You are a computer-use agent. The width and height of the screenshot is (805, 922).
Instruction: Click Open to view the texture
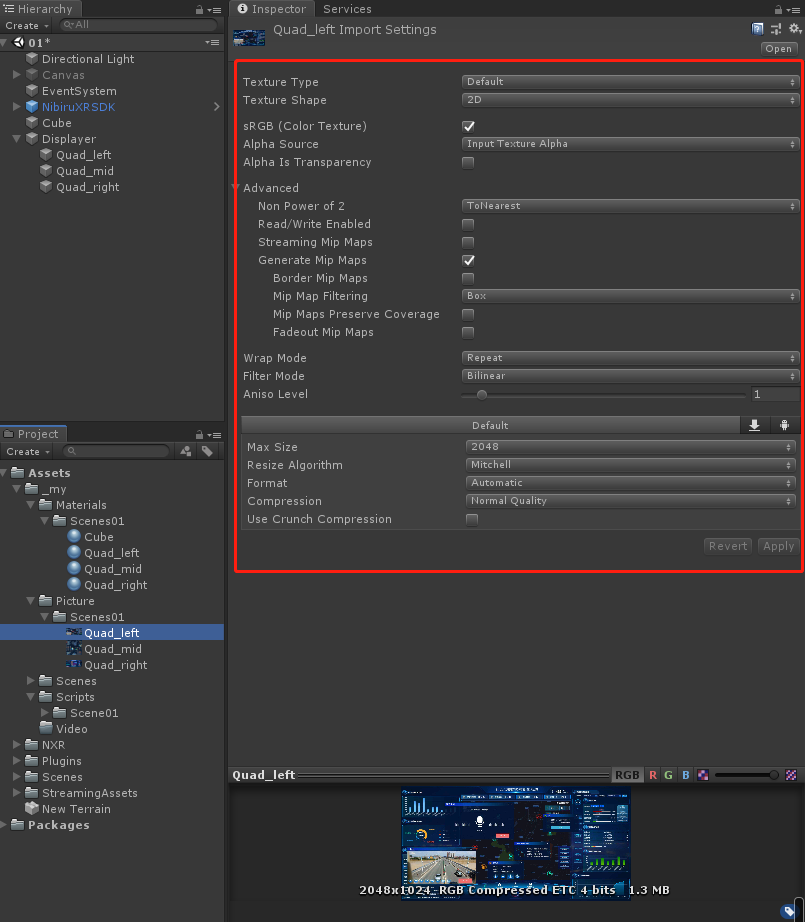click(x=779, y=48)
